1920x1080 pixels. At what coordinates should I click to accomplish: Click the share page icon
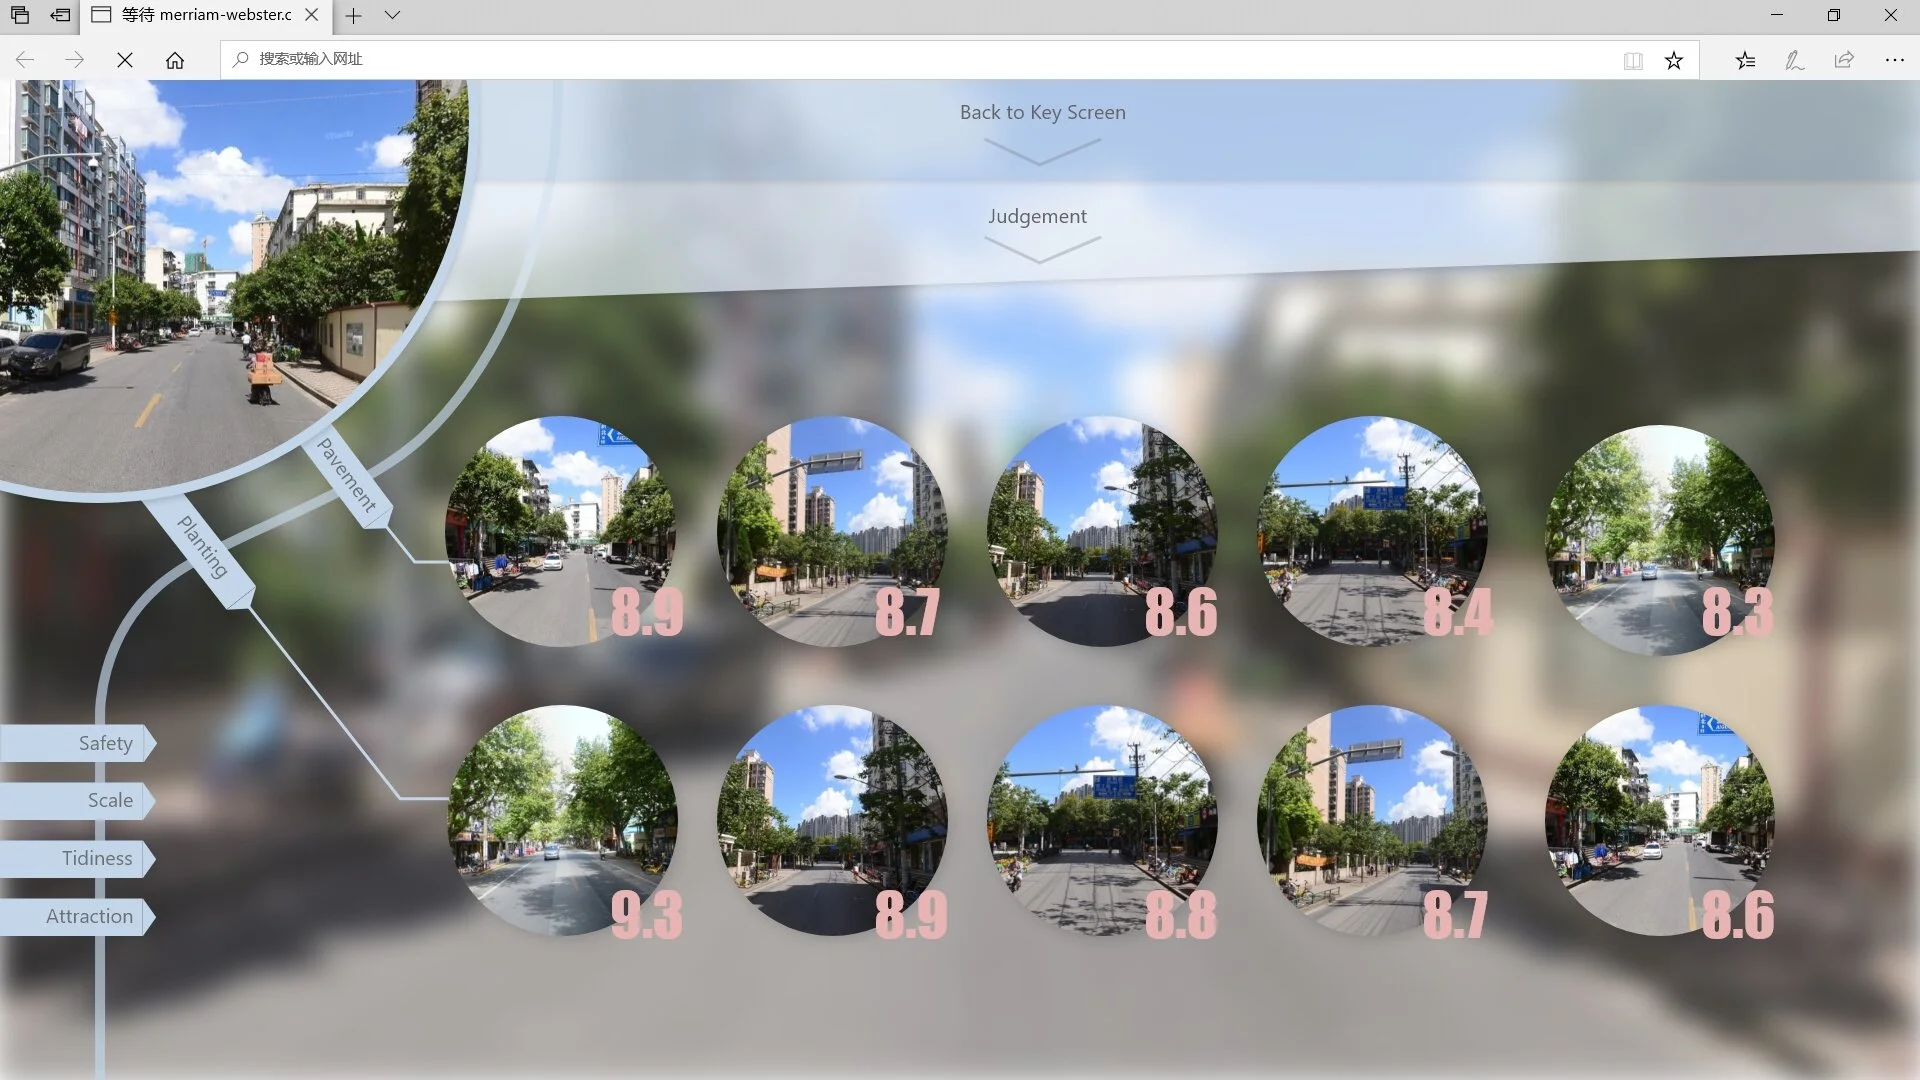coord(1844,60)
